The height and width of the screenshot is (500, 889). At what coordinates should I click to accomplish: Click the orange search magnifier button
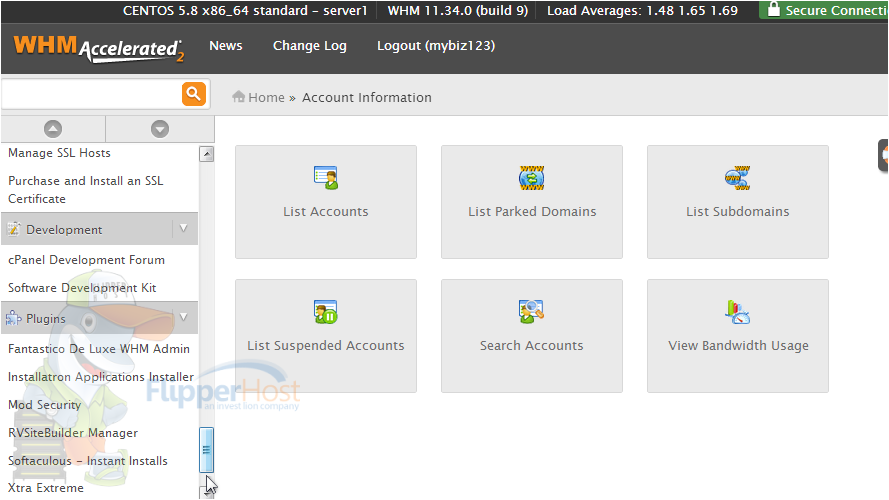tap(193, 94)
